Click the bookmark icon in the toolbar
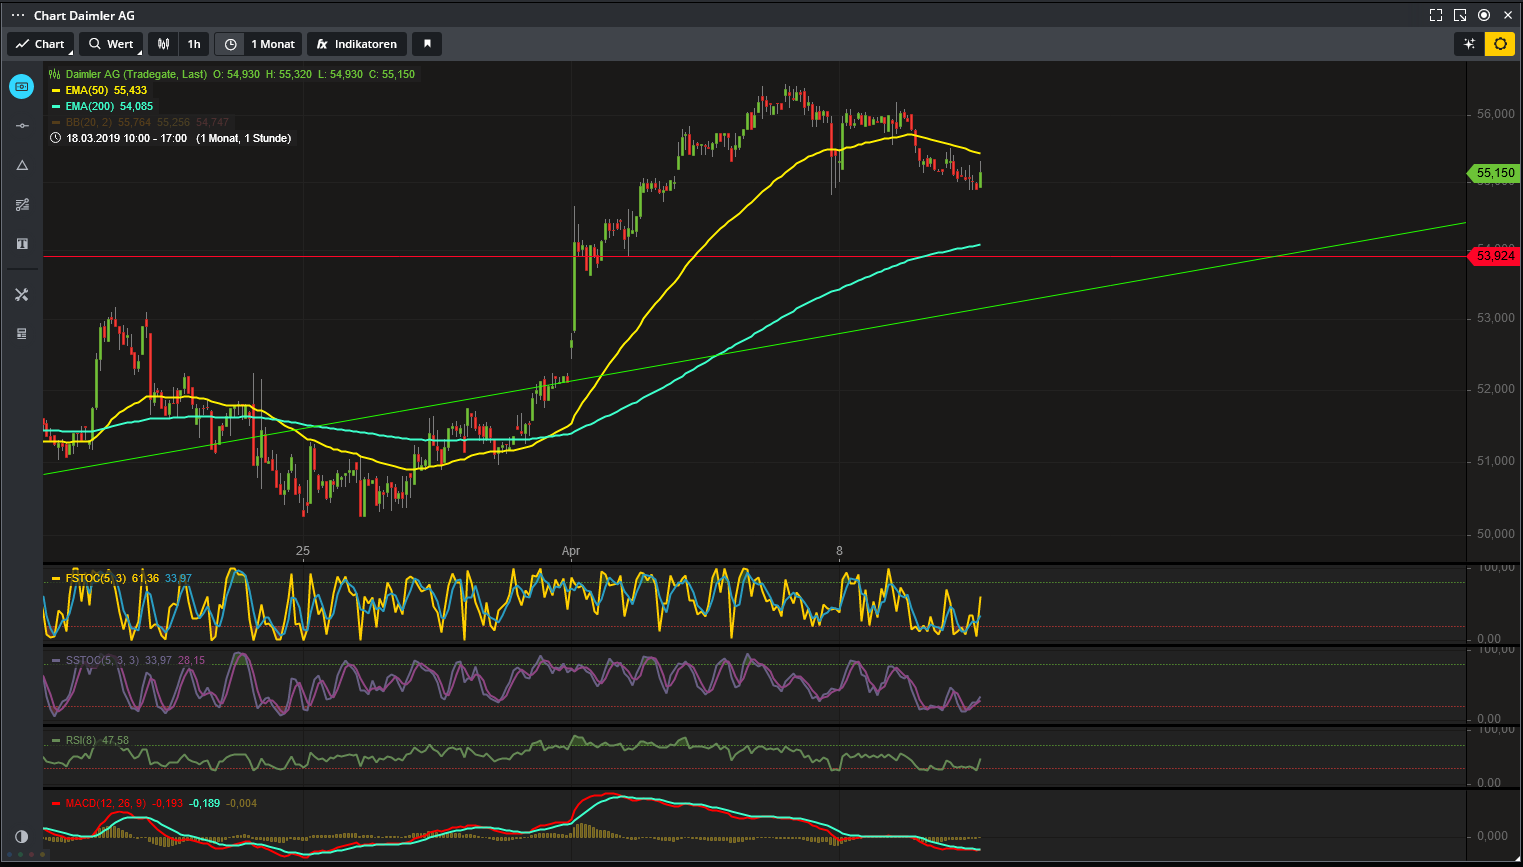This screenshot has width=1523, height=867. tap(427, 44)
